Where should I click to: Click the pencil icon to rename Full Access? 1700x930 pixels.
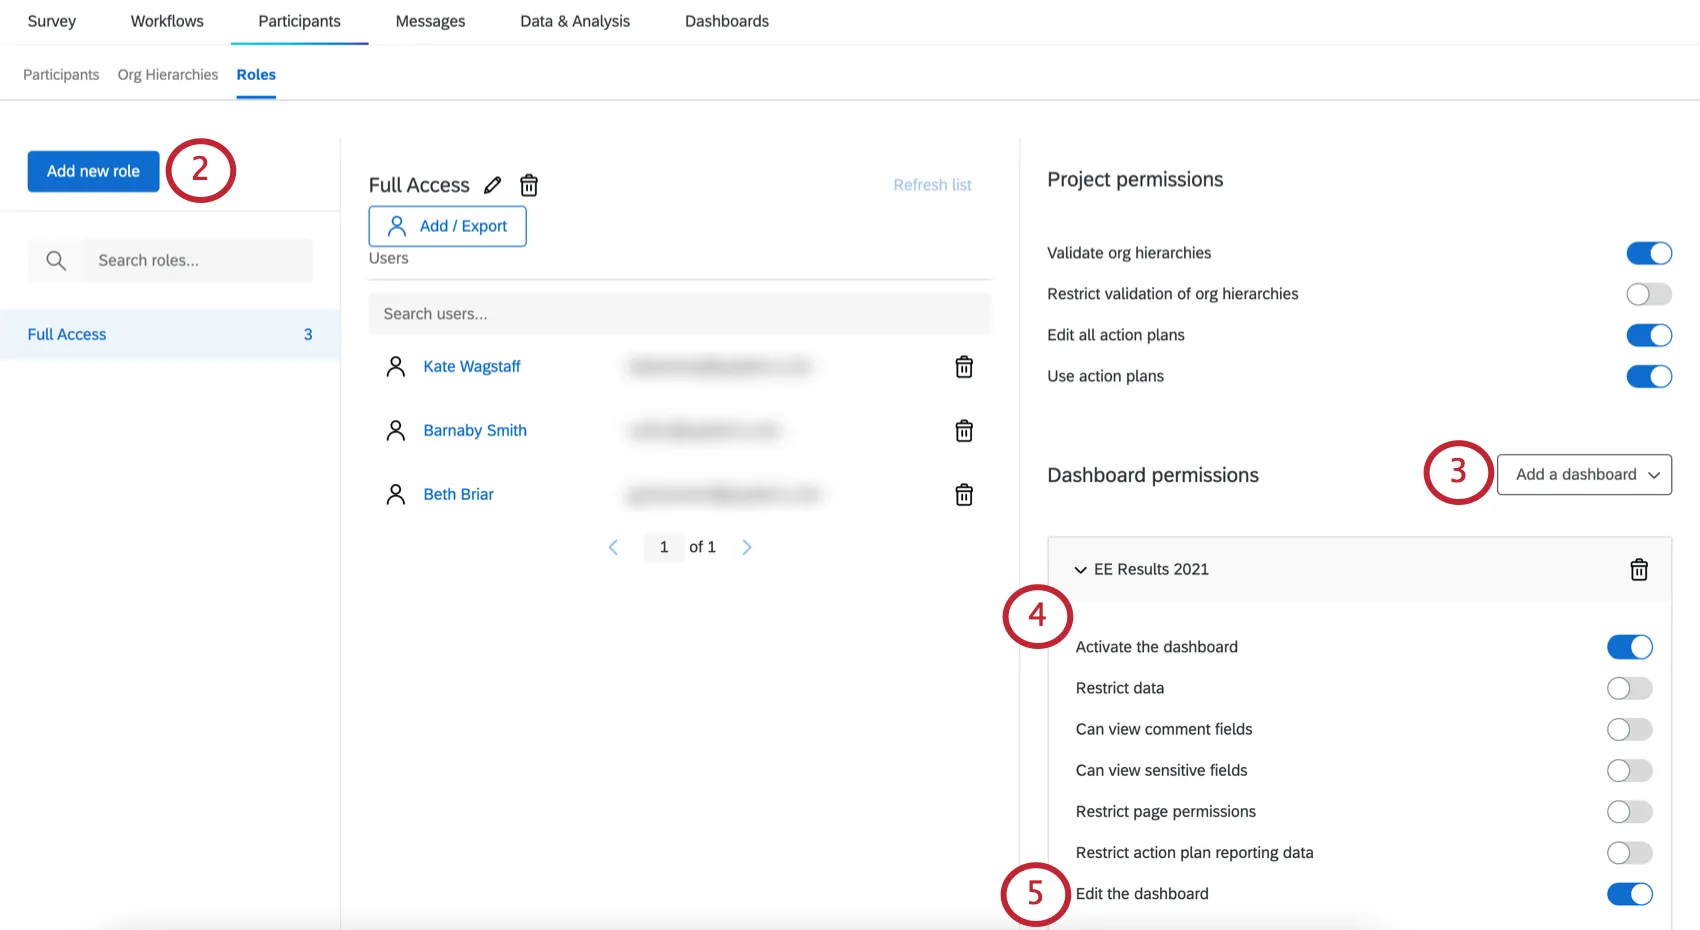pos(492,185)
